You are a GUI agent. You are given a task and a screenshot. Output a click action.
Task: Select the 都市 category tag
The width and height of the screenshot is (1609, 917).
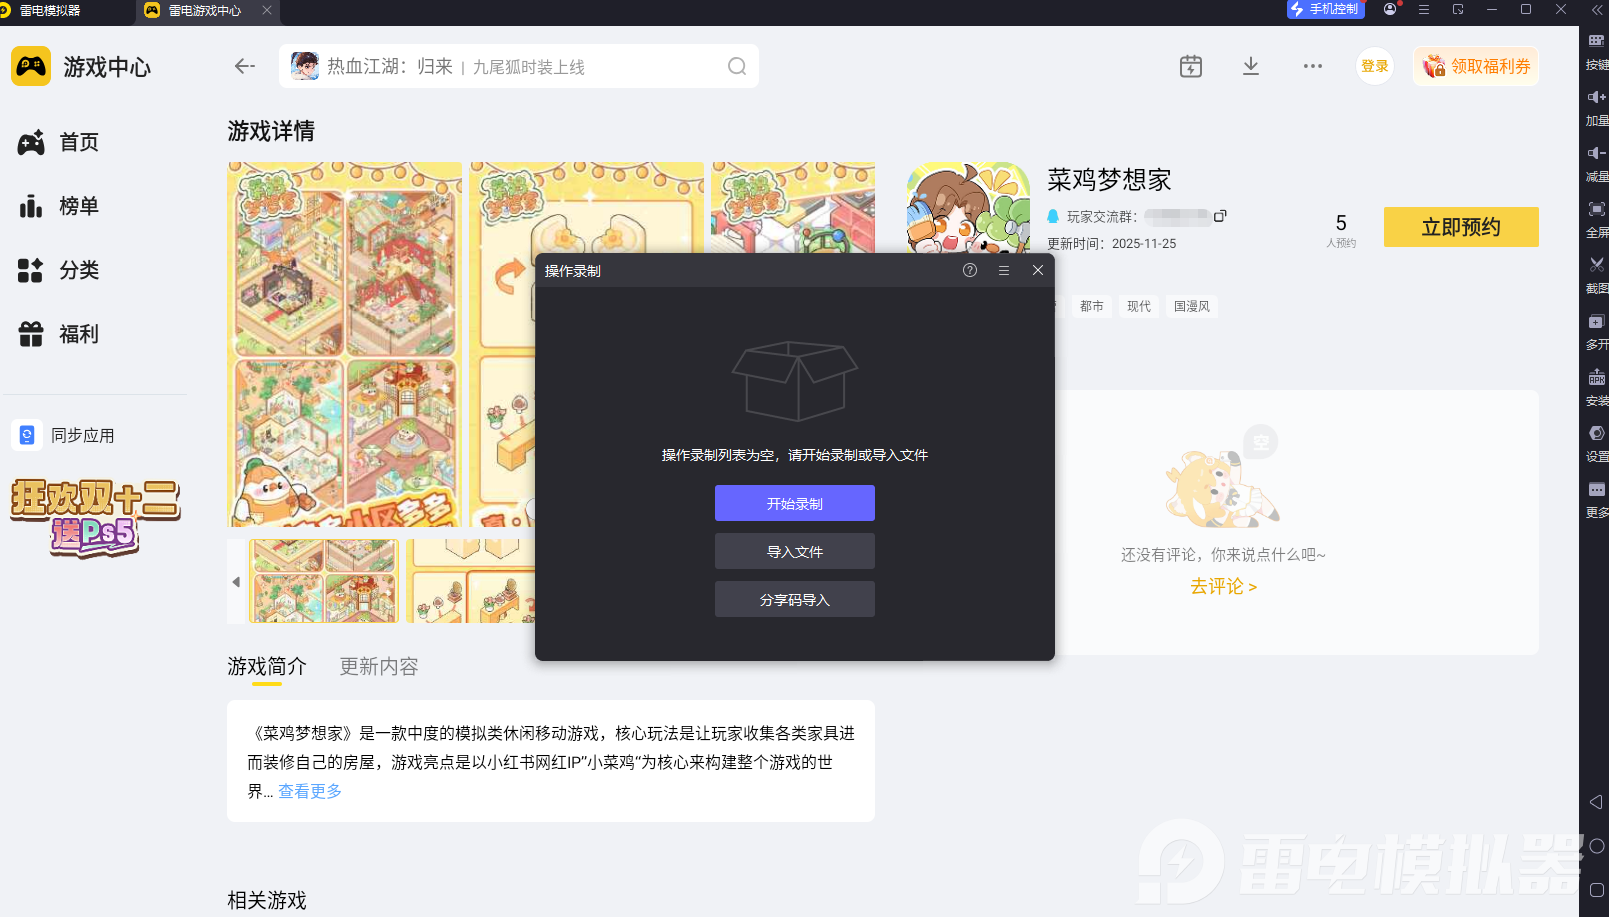tap(1091, 306)
